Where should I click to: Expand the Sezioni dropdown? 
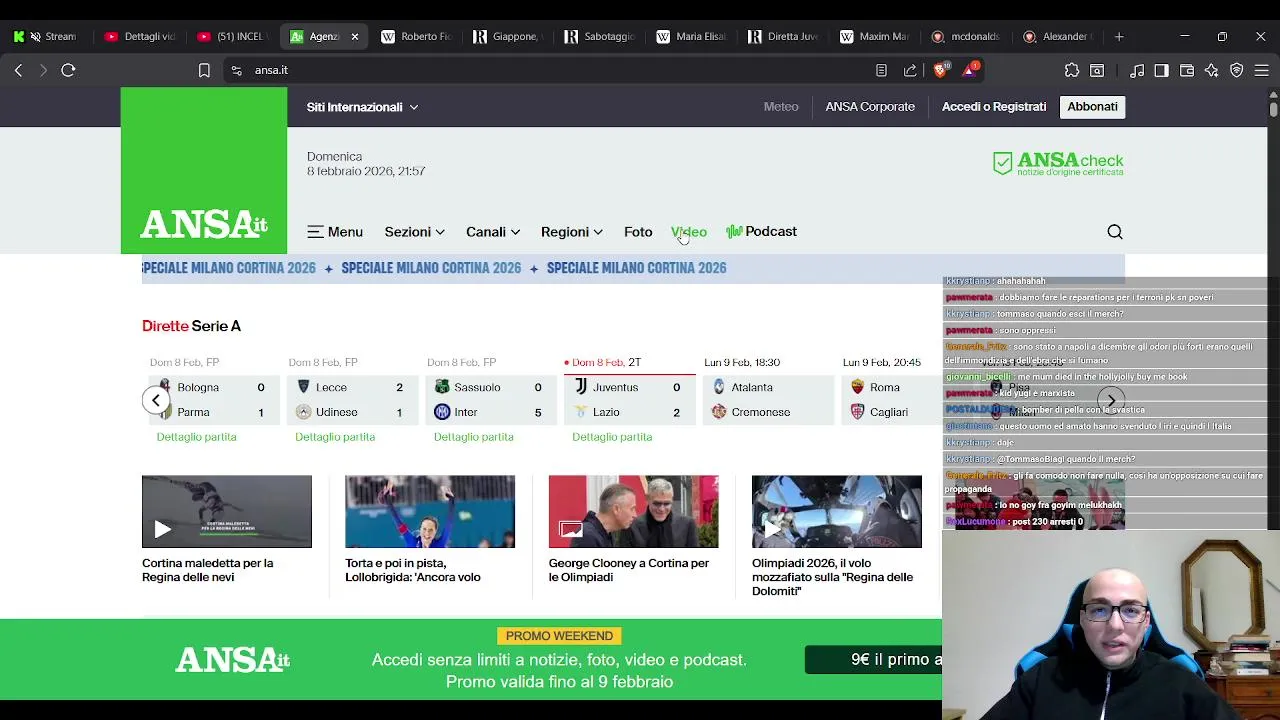coord(414,232)
